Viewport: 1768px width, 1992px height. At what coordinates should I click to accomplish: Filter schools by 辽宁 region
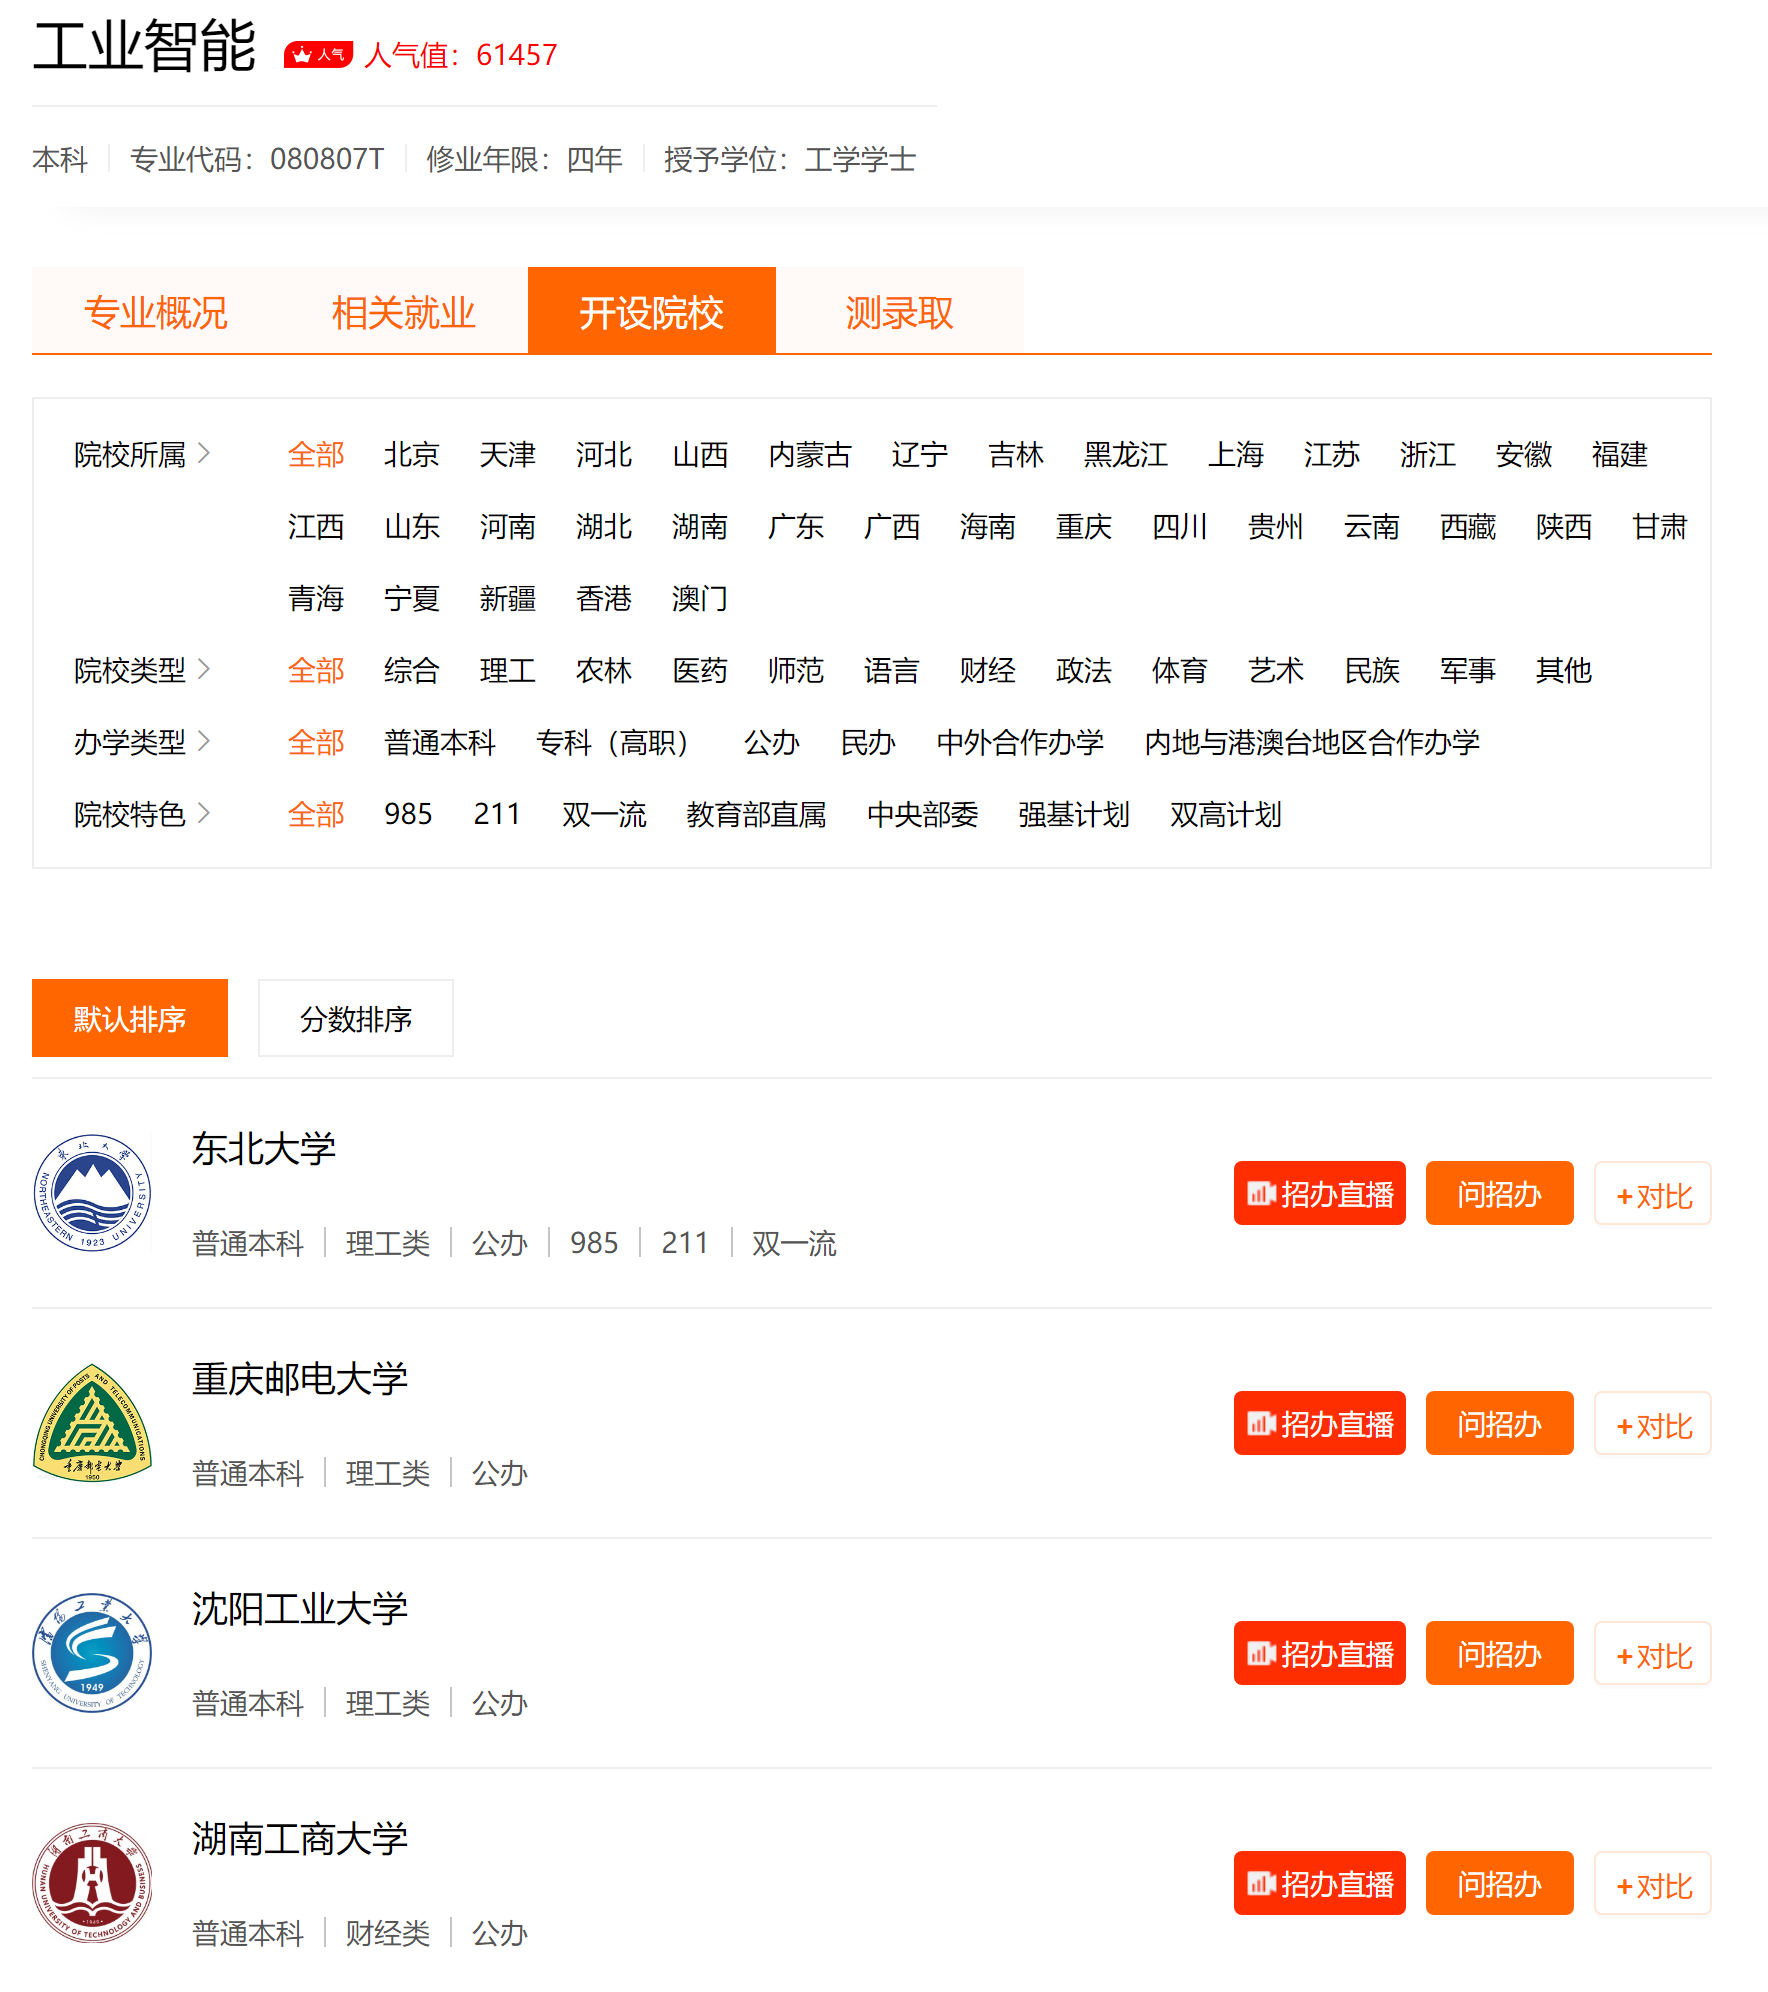click(x=920, y=454)
